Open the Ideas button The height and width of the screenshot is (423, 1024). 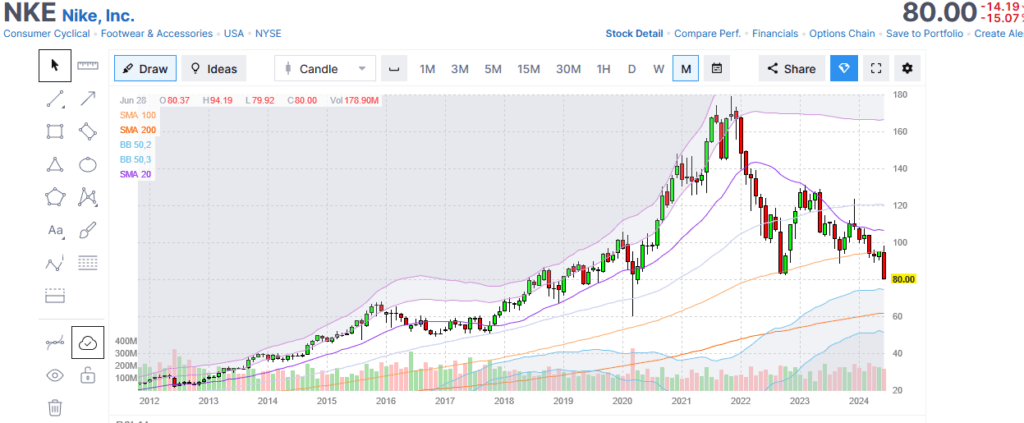(214, 69)
